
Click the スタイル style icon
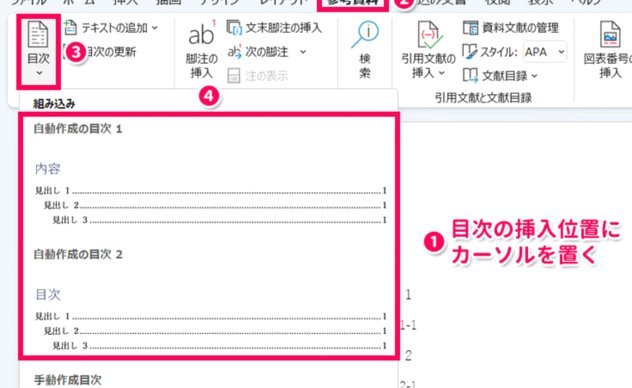click(469, 52)
